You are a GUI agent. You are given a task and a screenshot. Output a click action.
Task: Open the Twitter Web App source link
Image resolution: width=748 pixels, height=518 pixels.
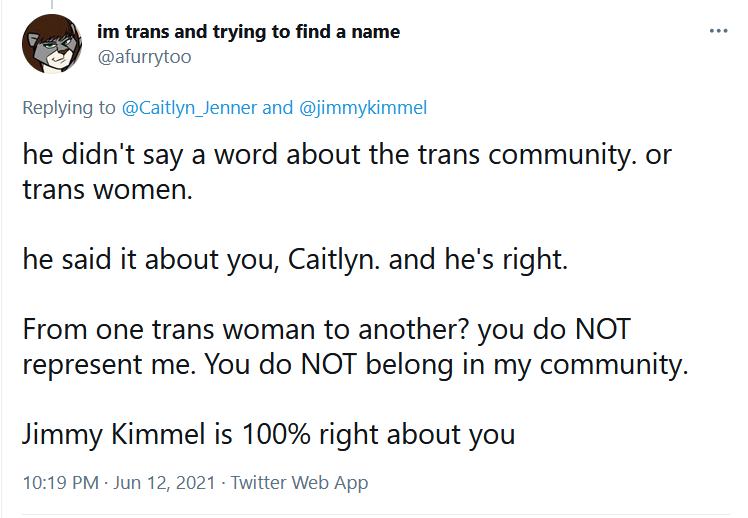coord(300,483)
